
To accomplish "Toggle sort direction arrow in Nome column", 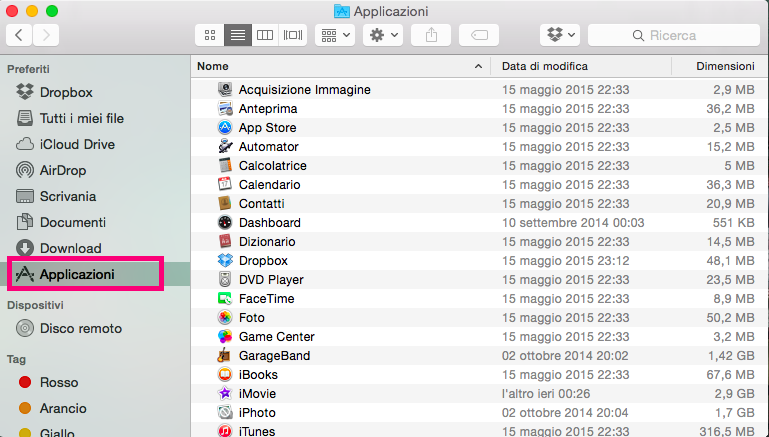I will (478, 66).
